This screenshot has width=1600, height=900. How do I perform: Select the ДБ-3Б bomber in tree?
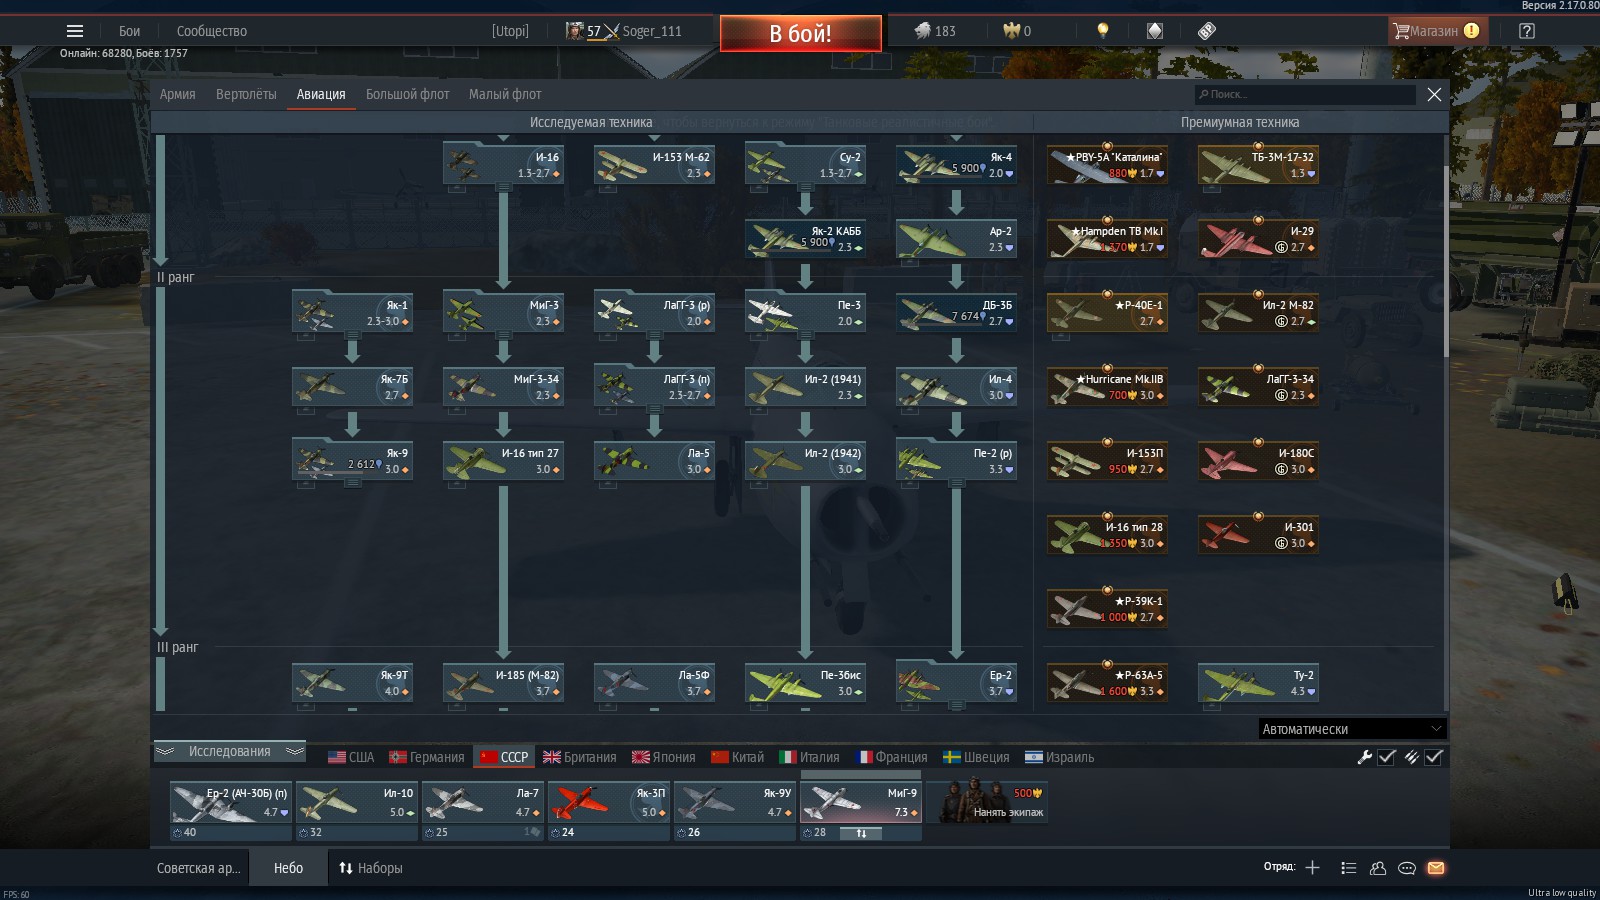coord(956,312)
